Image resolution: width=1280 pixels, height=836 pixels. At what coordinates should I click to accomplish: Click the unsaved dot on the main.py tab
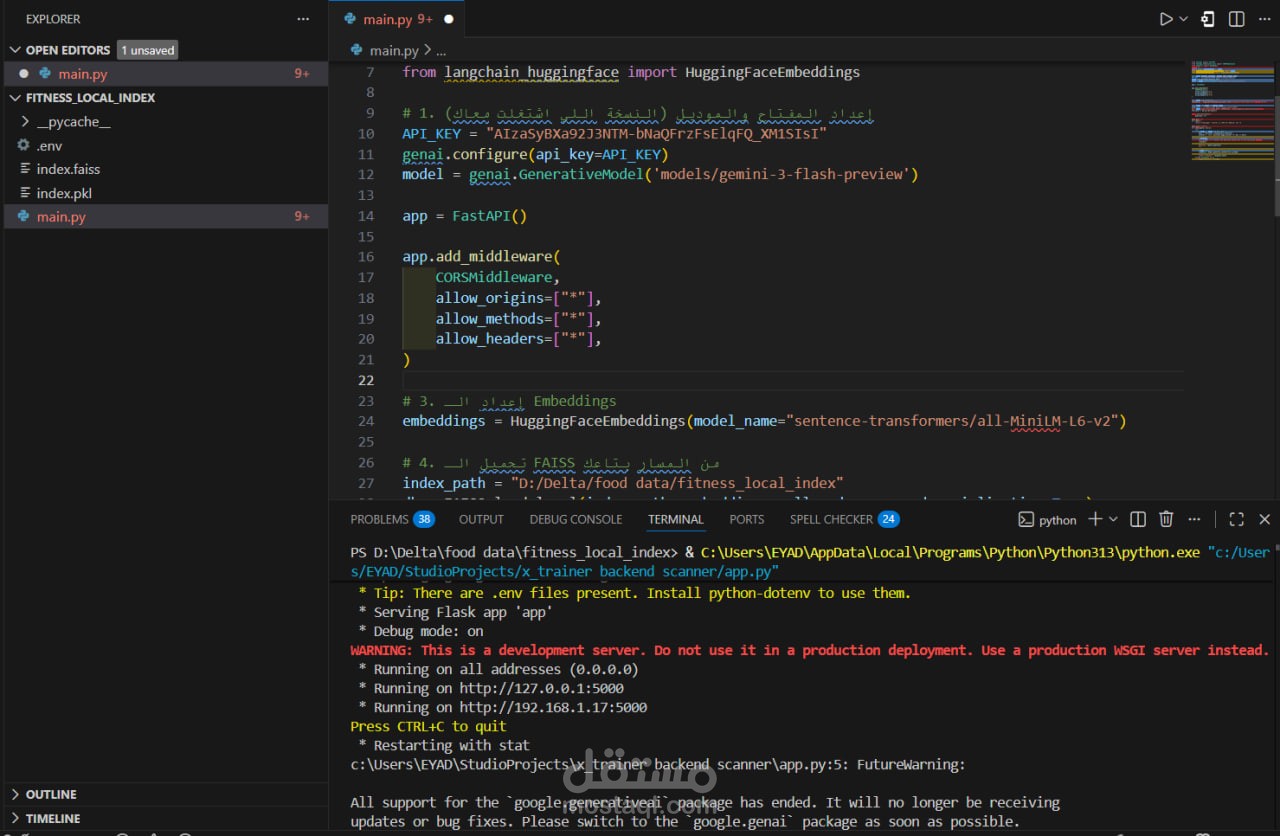448,19
